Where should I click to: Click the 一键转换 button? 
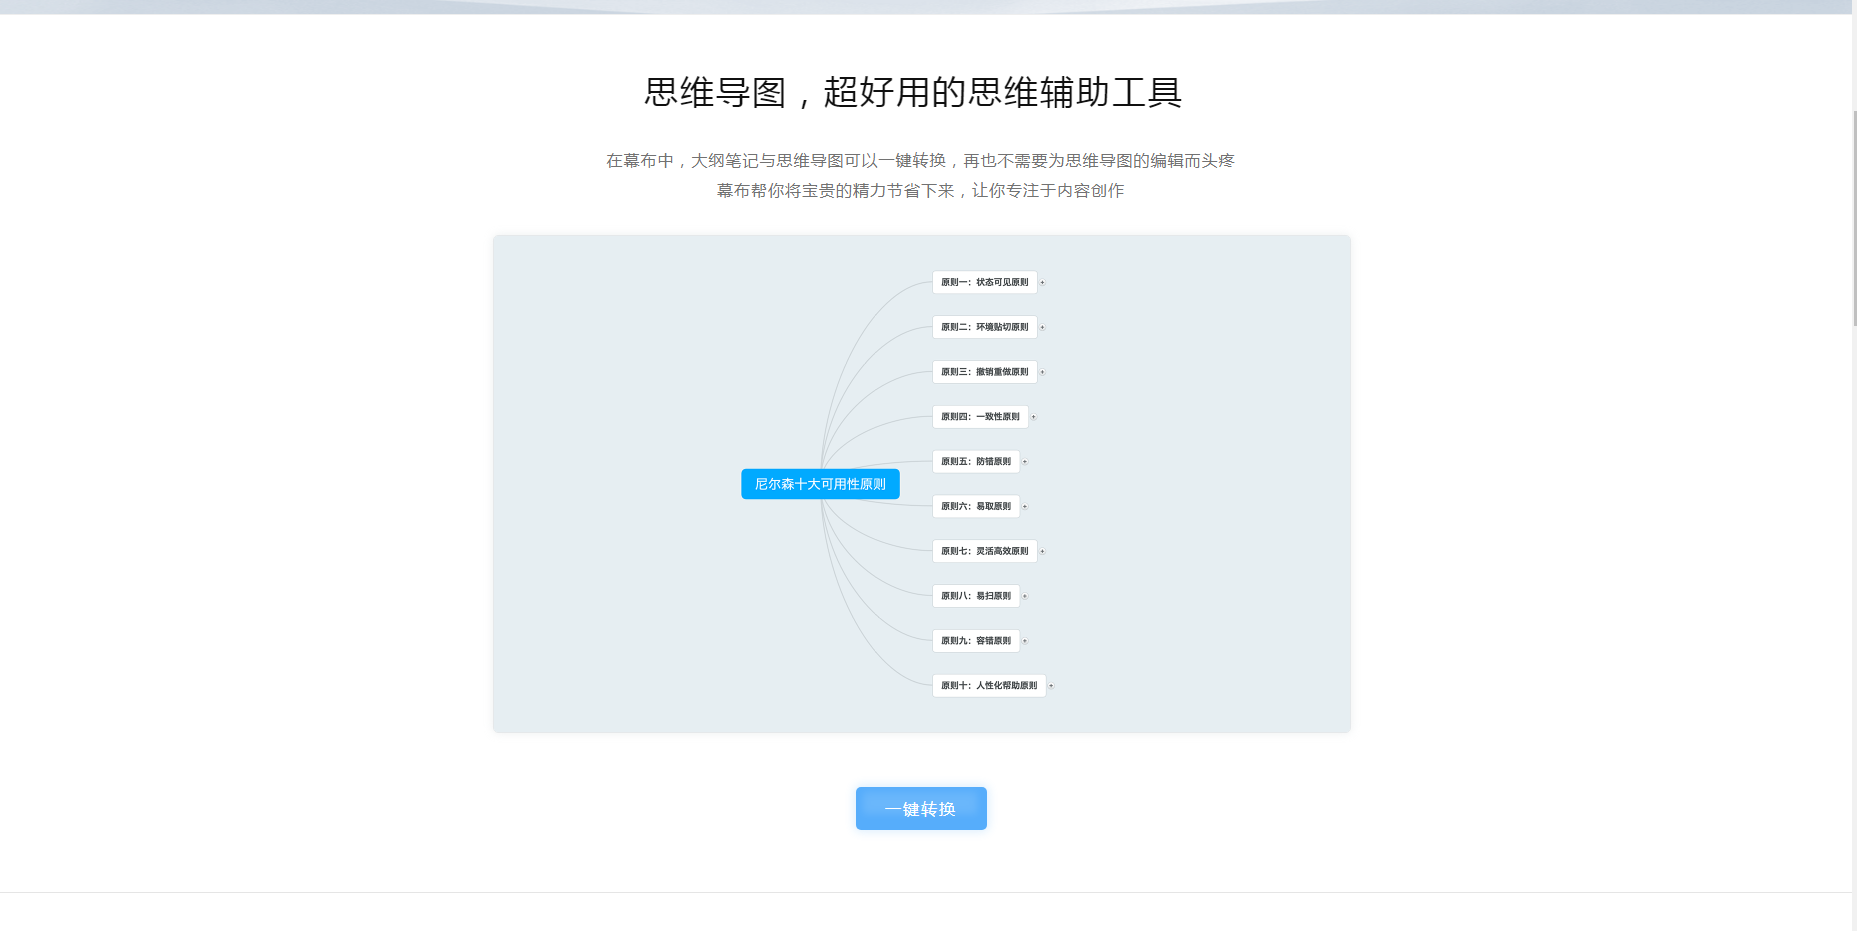921,808
